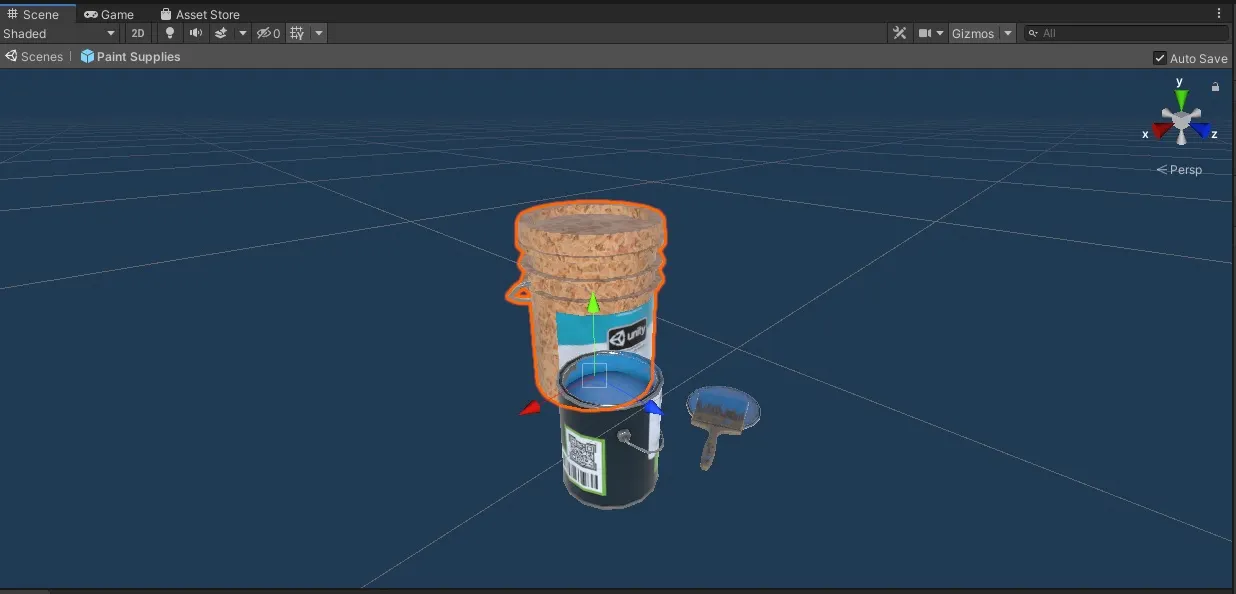Image resolution: width=1236 pixels, height=594 pixels.
Task: Expand the scene effects dropdown arrow
Action: [x=242, y=33]
